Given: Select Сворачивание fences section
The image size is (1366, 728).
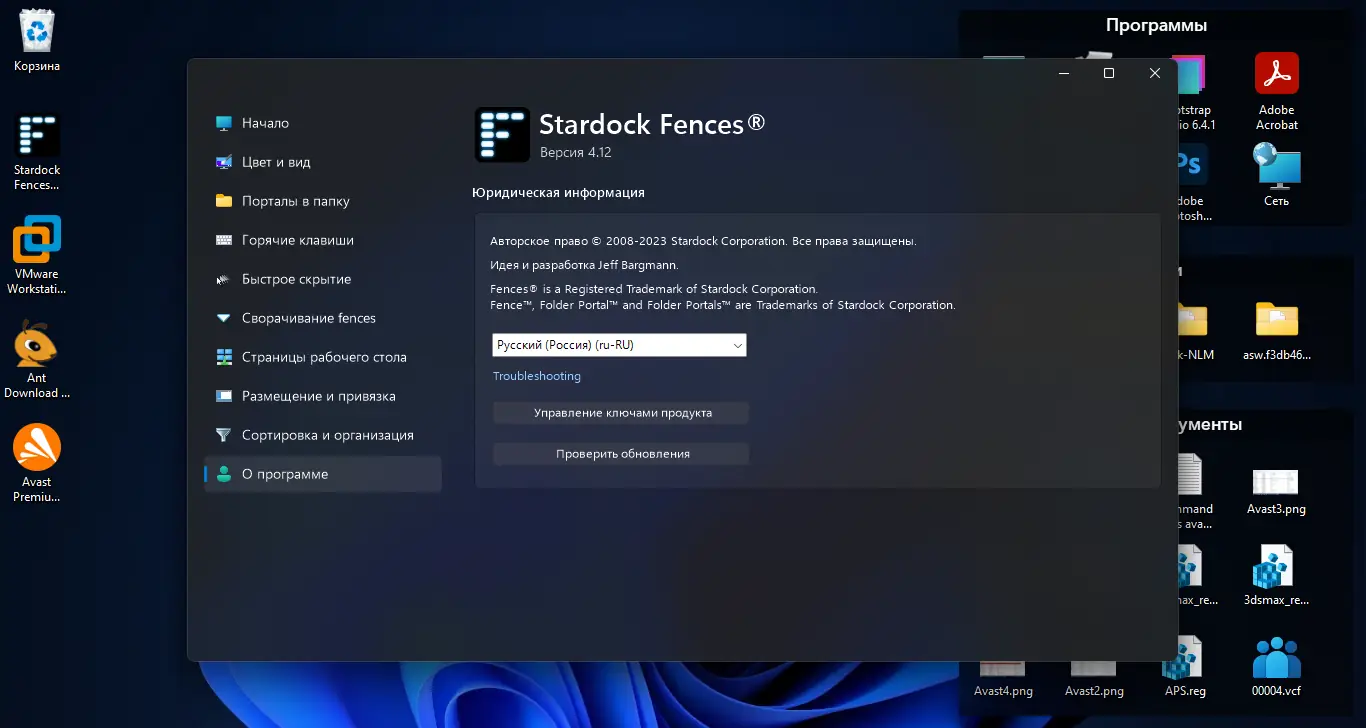Looking at the screenshot, I should coord(322,318).
